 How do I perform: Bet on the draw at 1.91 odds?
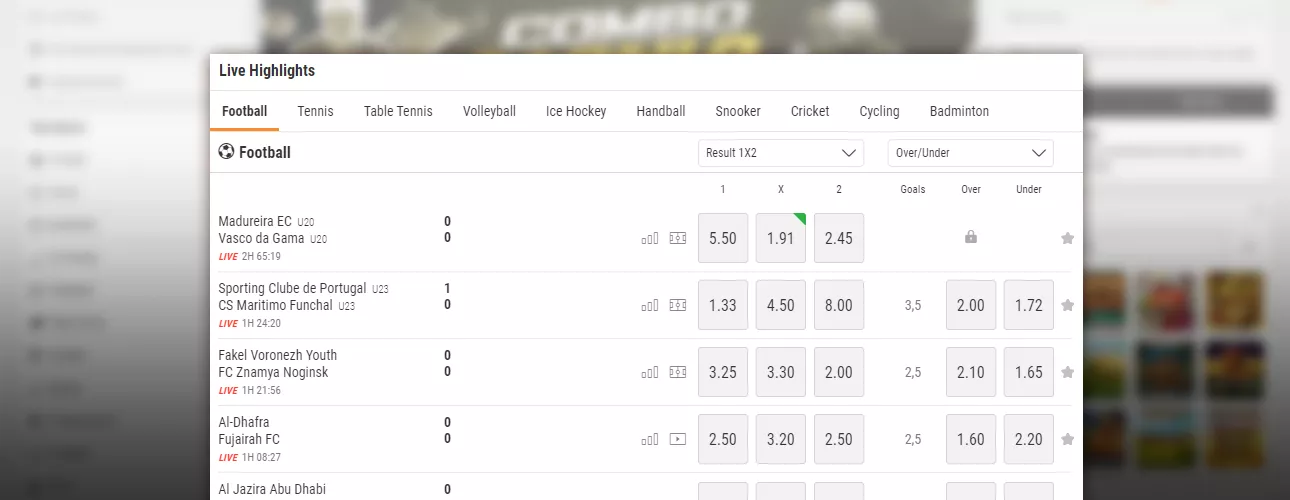tap(780, 238)
